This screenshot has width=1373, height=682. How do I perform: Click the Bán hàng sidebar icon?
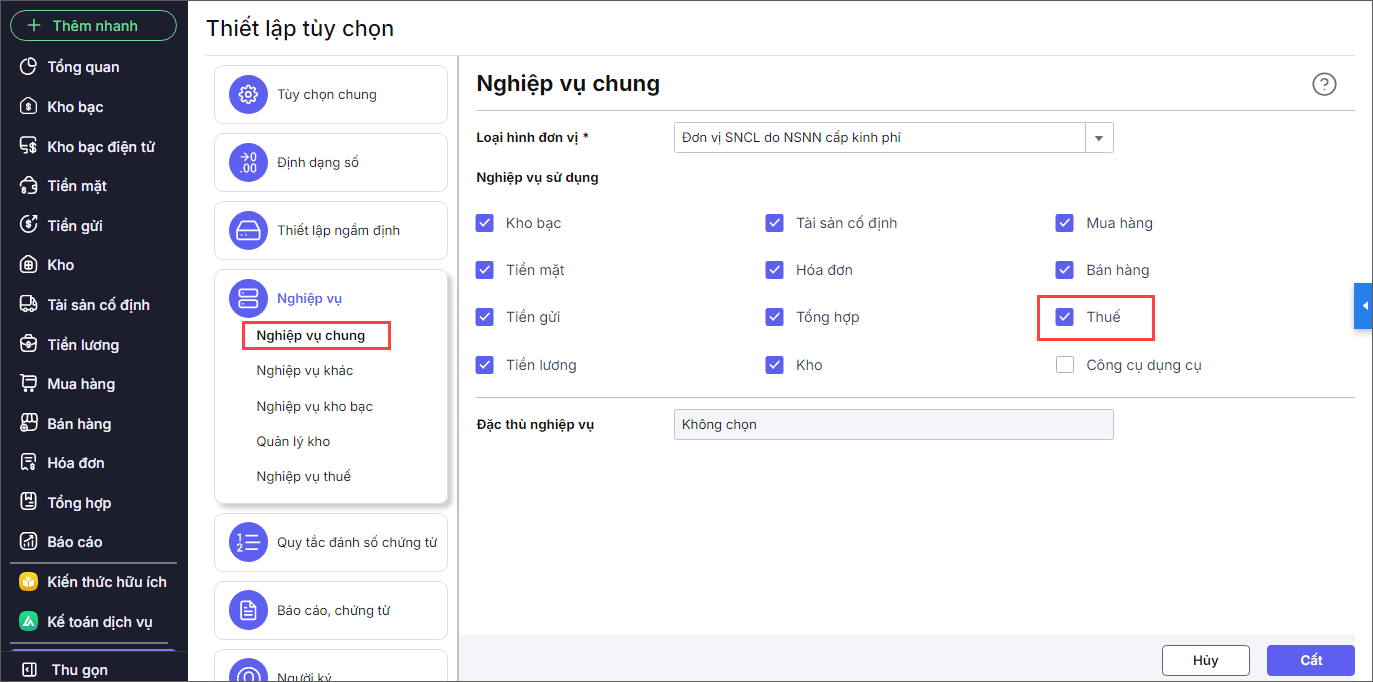coord(29,424)
